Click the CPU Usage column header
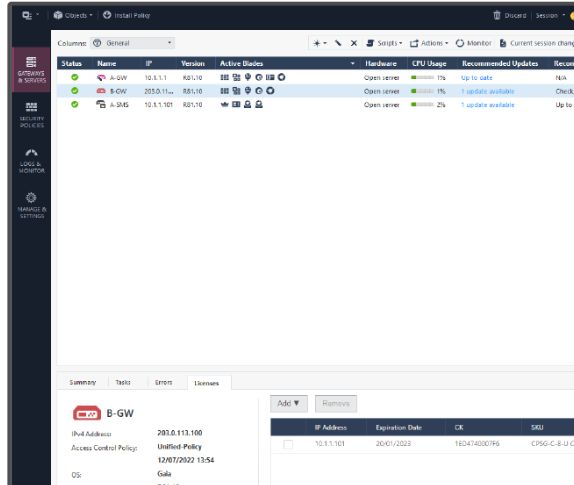 click(429, 63)
